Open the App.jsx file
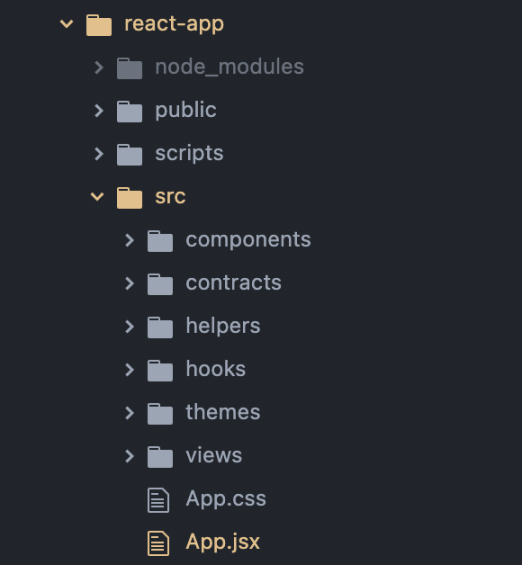 click(x=223, y=542)
